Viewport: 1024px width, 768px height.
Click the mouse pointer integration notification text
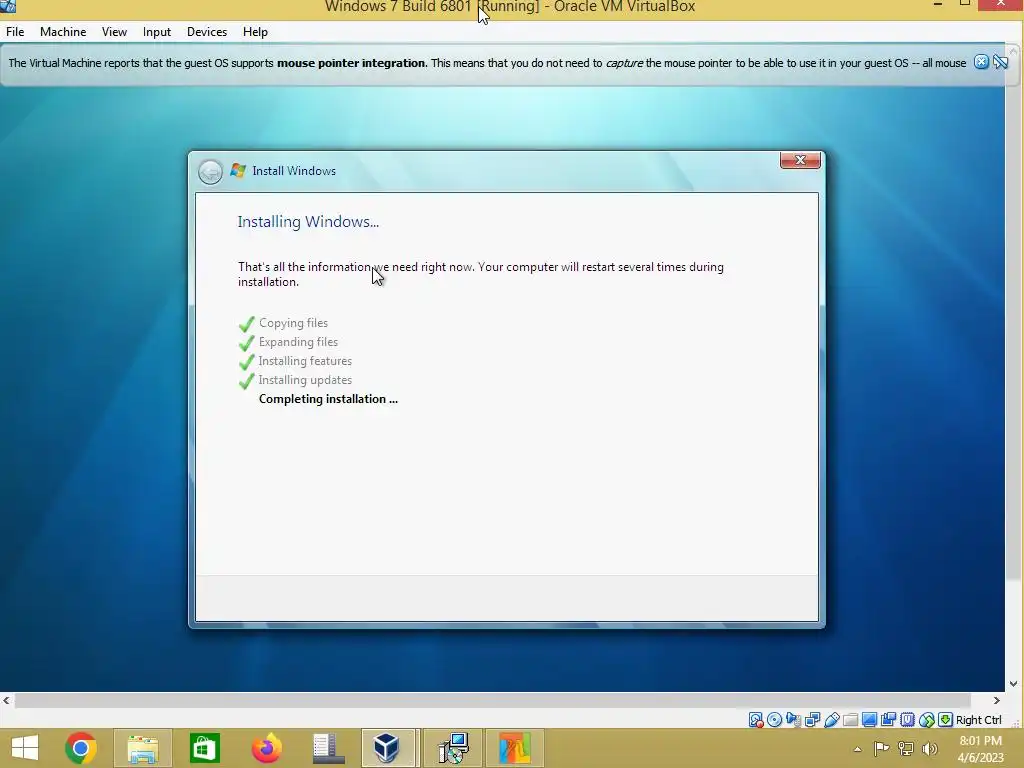(x=487, y=63)
